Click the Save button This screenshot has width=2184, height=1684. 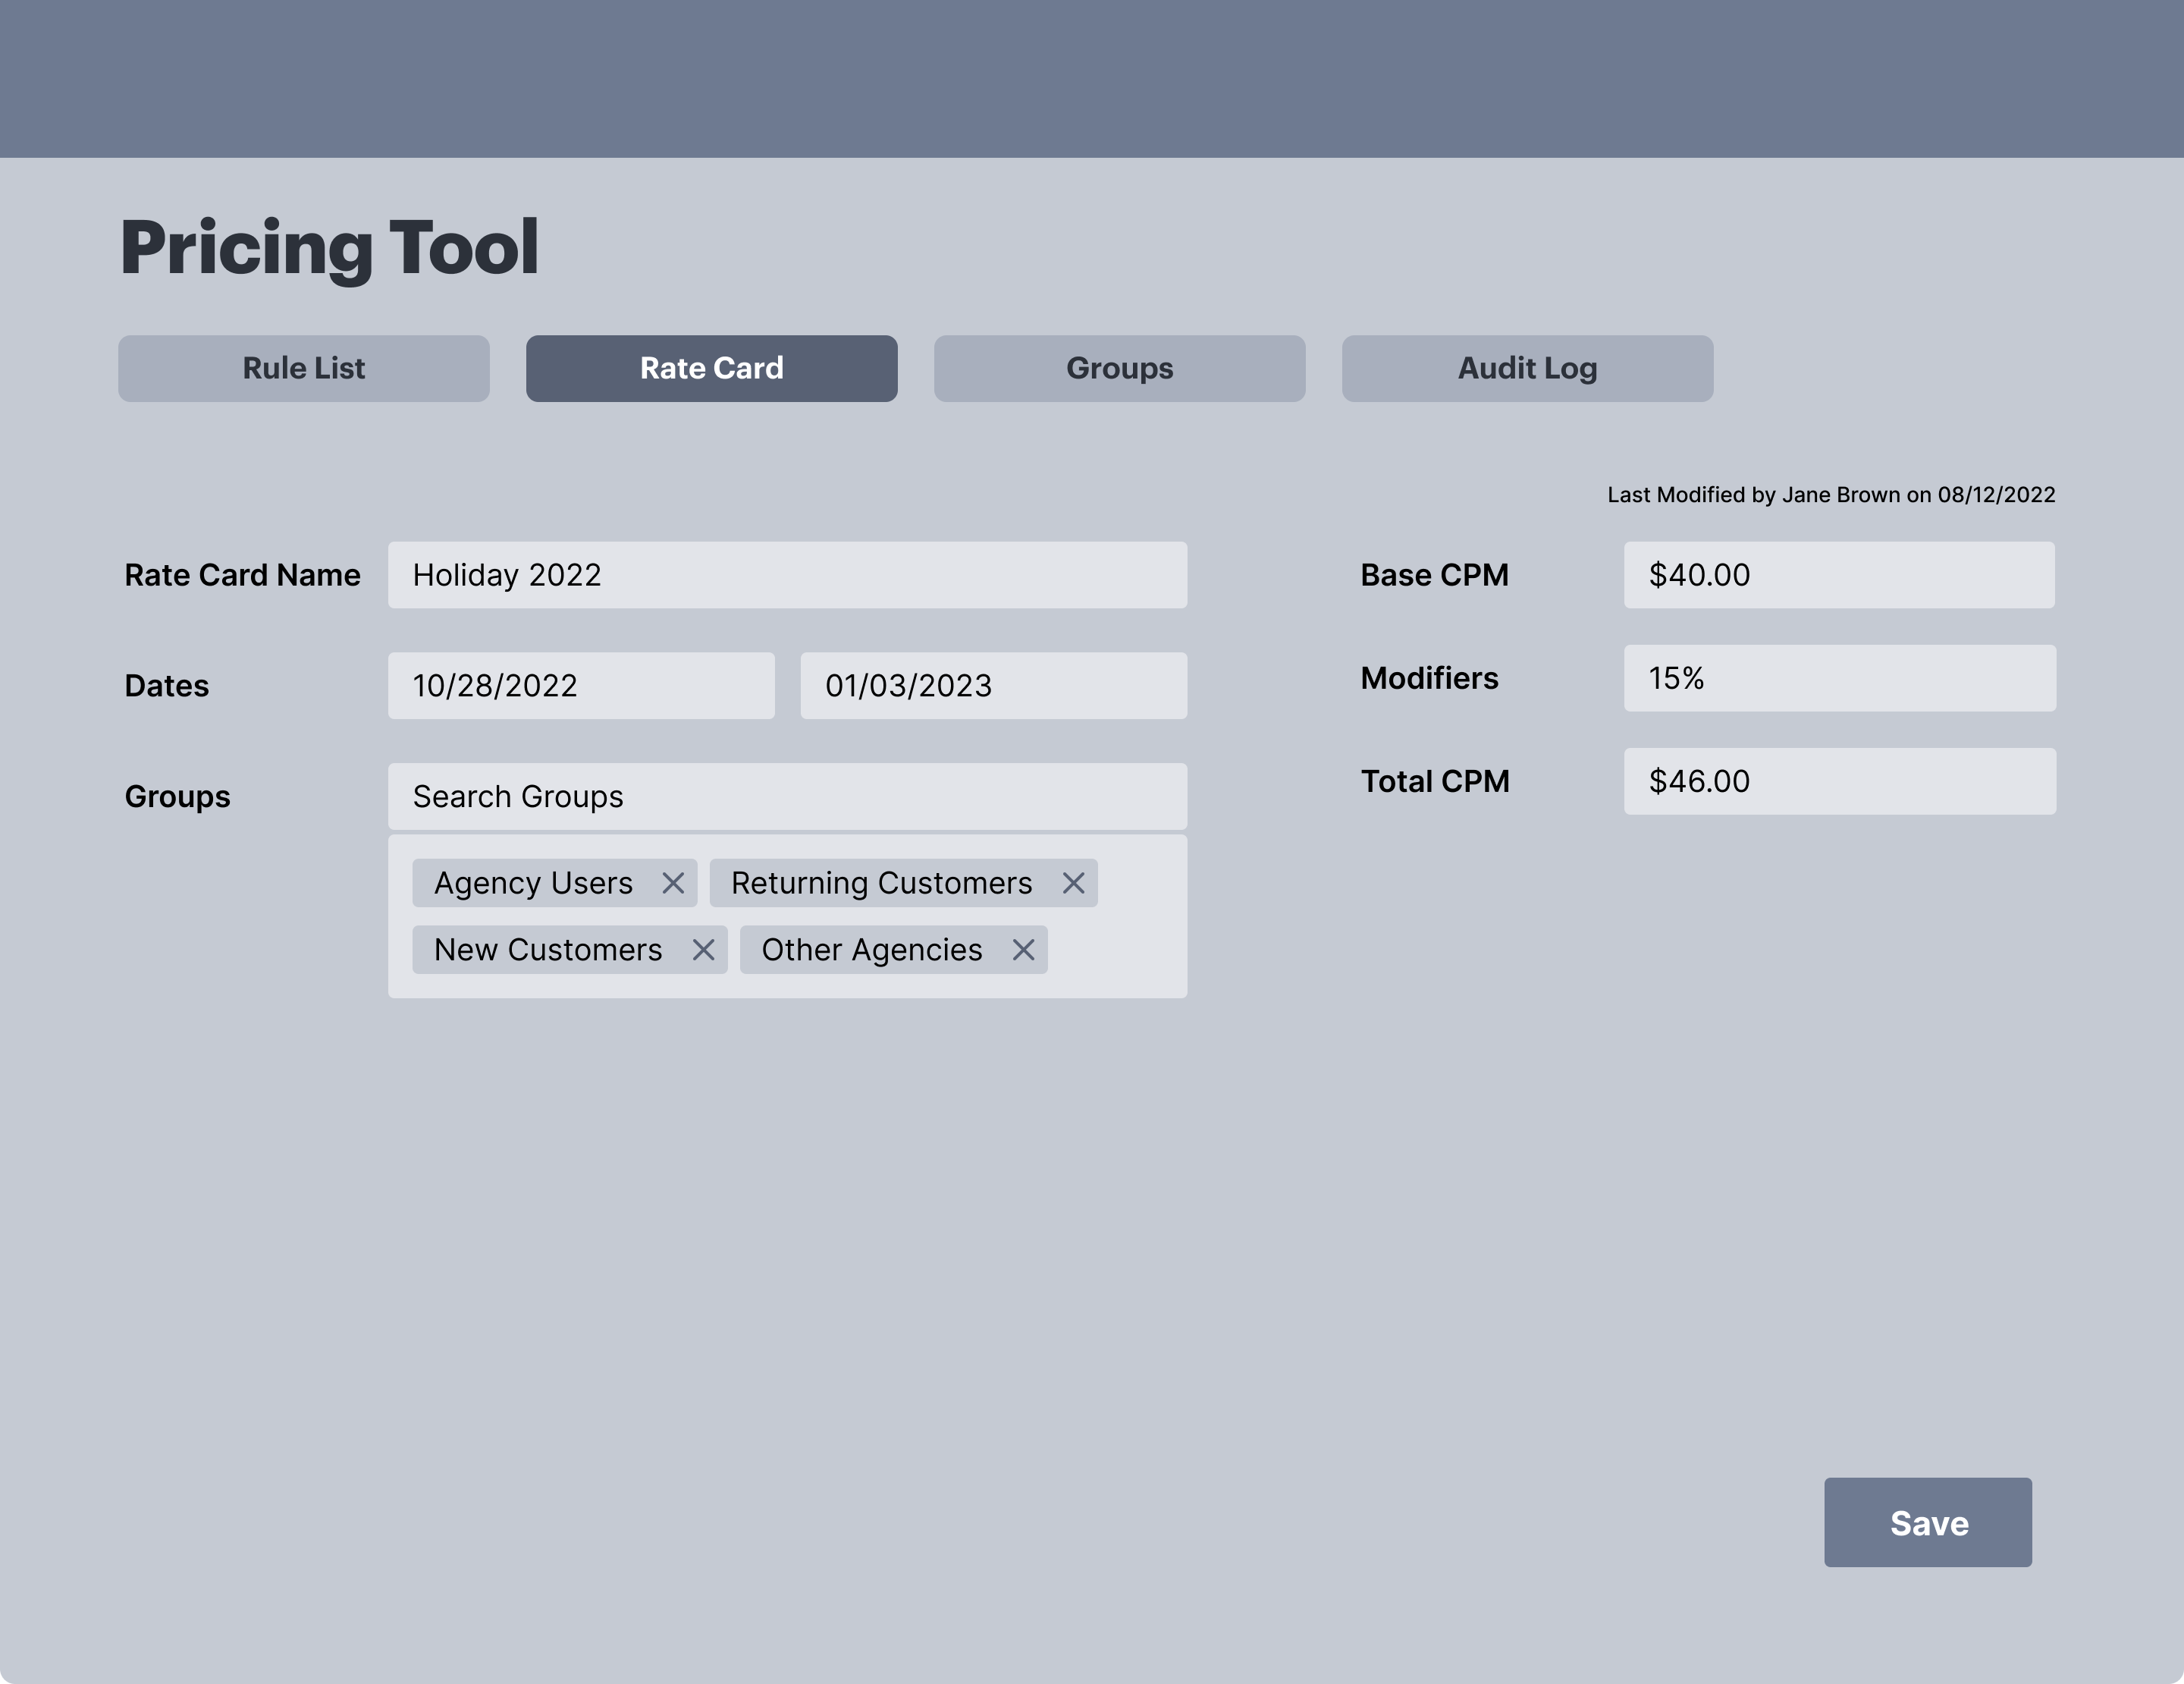coord(1928,1522)
